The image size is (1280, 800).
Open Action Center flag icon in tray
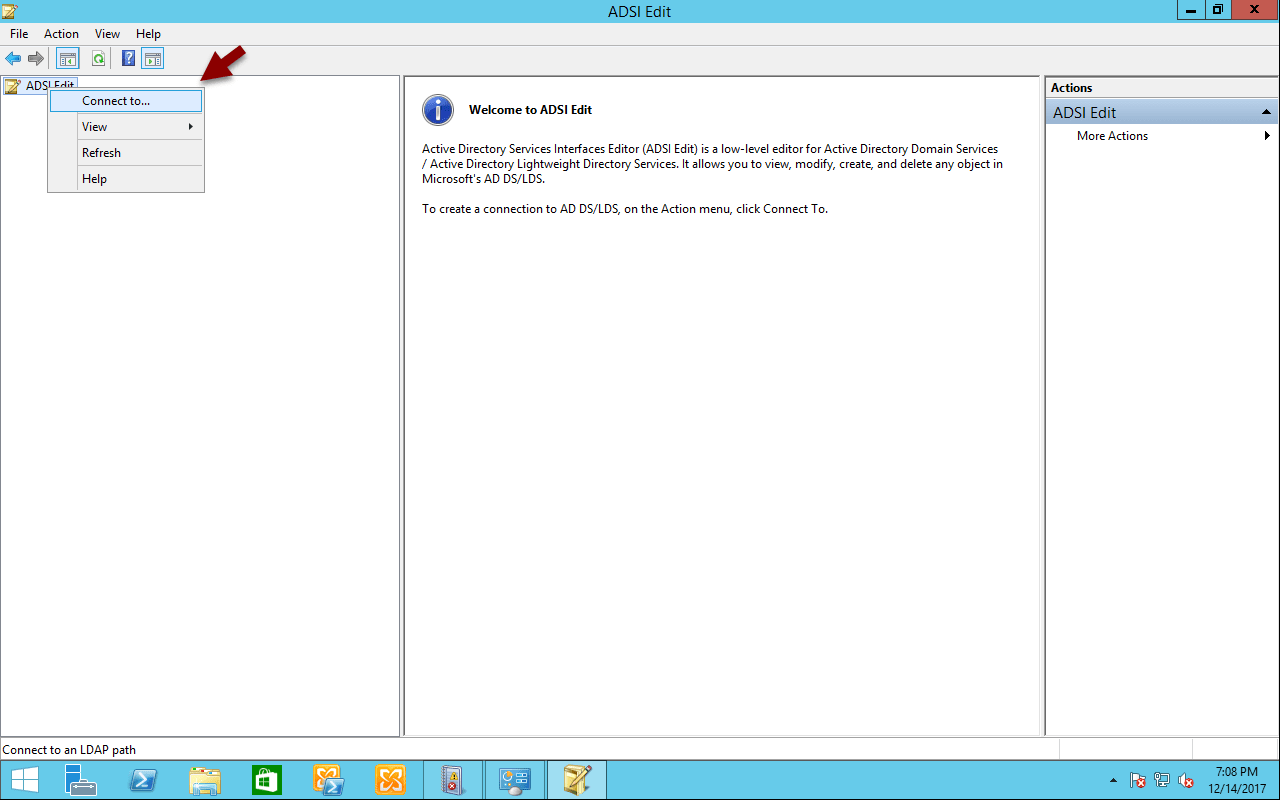pyautogui.click(x=1138, y=780)
